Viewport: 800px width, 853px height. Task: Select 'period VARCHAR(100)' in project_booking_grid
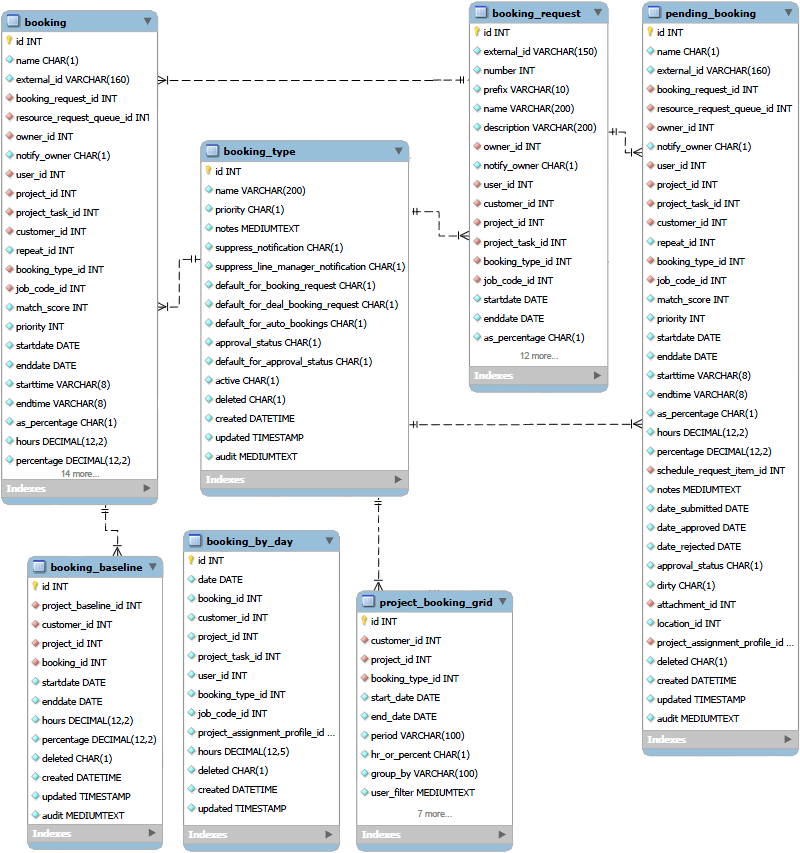tap(417, 735)
